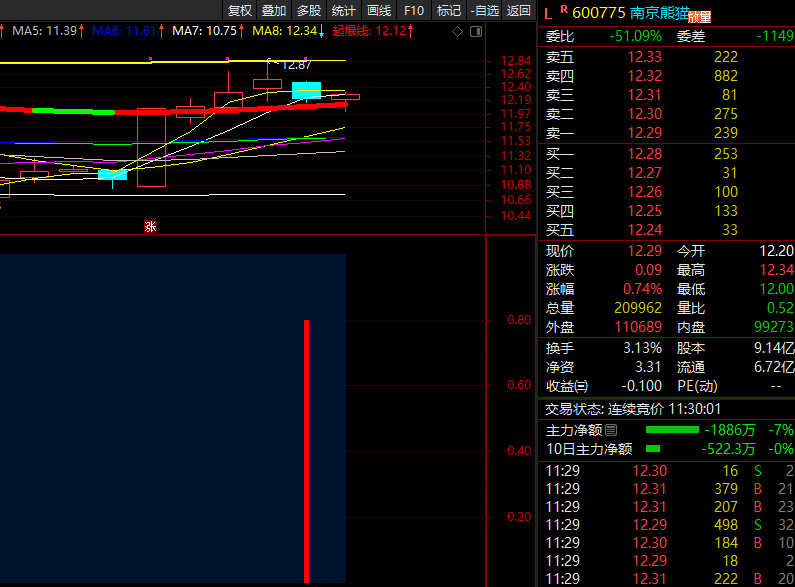Click the 返回 back button
795x587 pixels.
click(x=519, y=11)
